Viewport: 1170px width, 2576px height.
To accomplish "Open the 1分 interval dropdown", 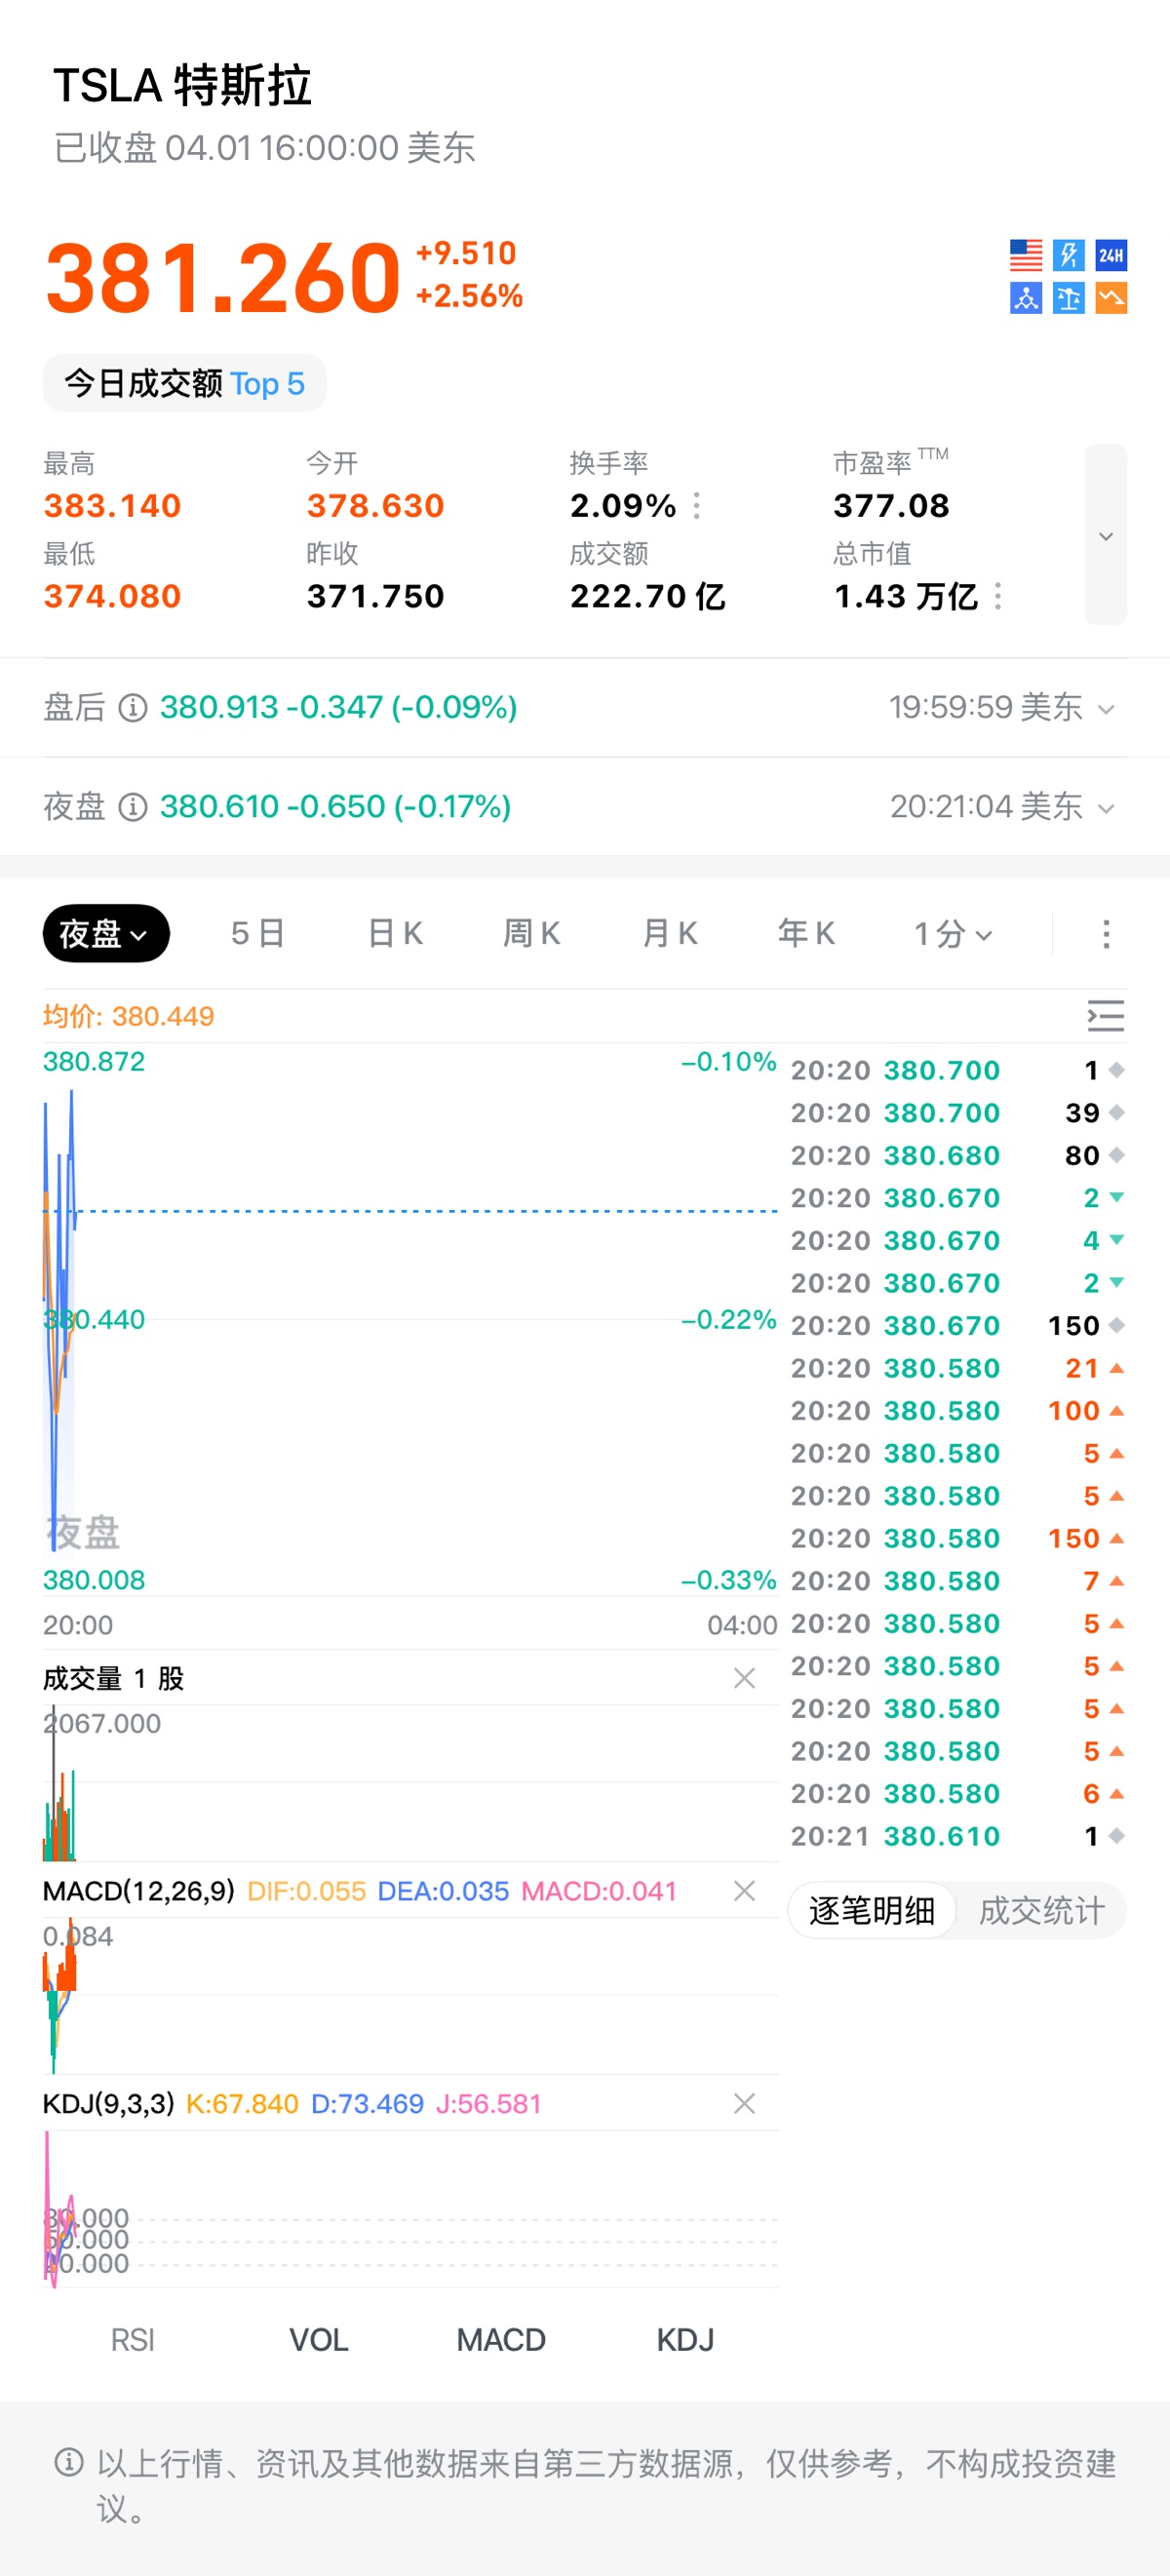I will pyautogui.click(x=952, y=934).
